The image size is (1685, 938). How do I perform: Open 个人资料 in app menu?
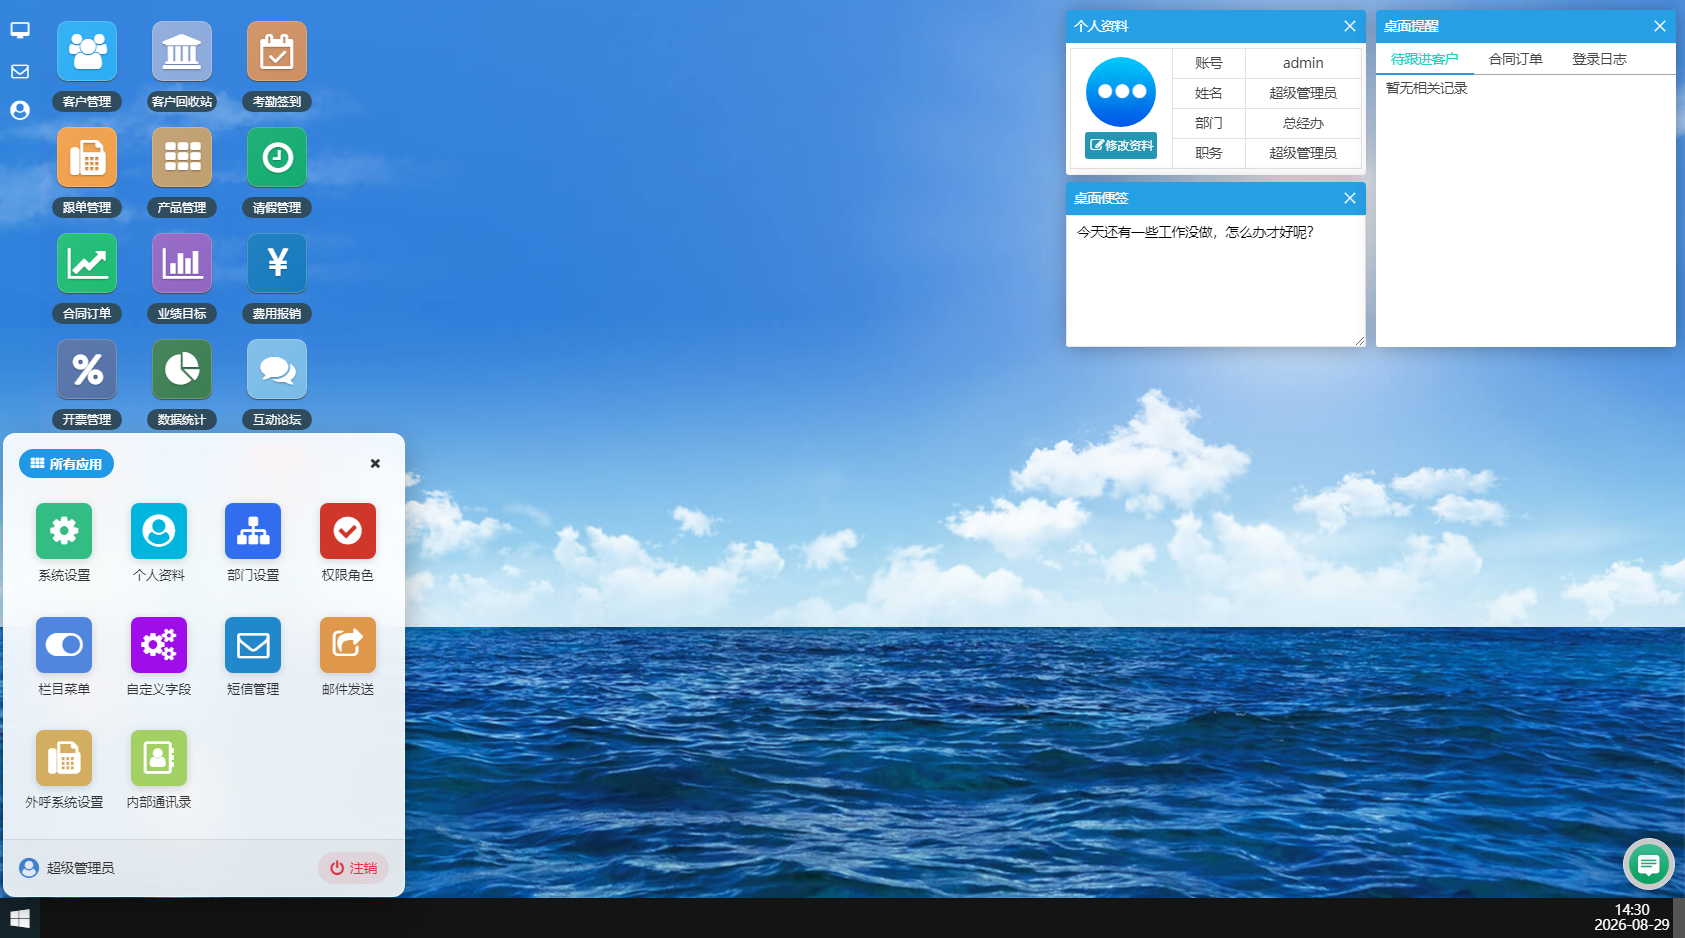(x=159, y=531)
